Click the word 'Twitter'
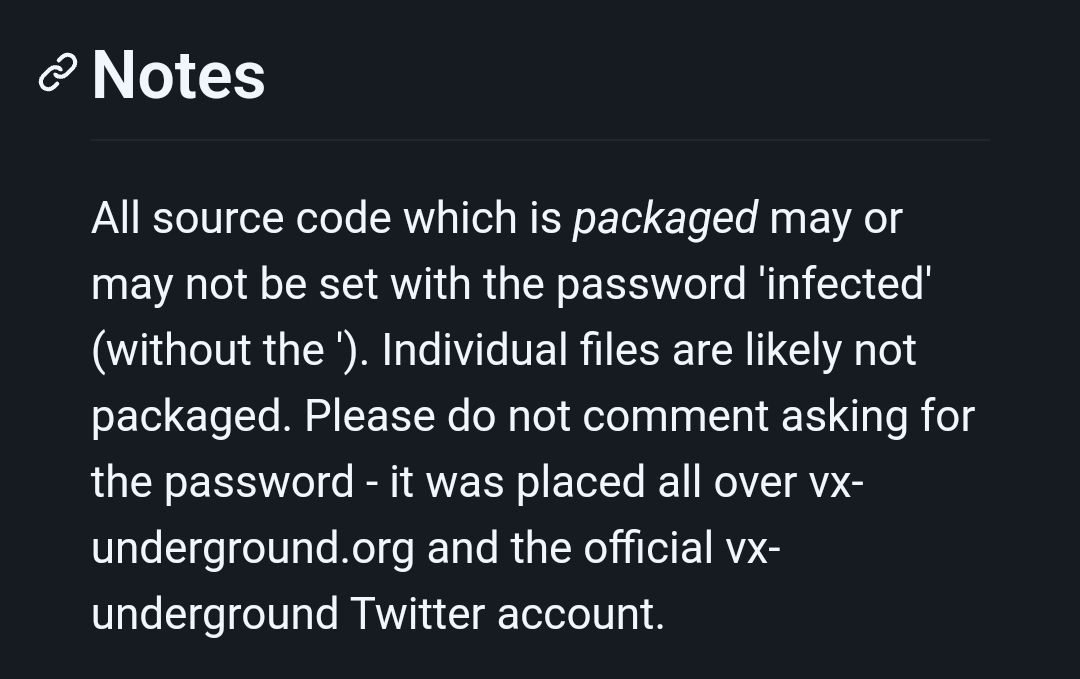Image resolution: width=1080 pixels, height=679 pixels. 416,613
